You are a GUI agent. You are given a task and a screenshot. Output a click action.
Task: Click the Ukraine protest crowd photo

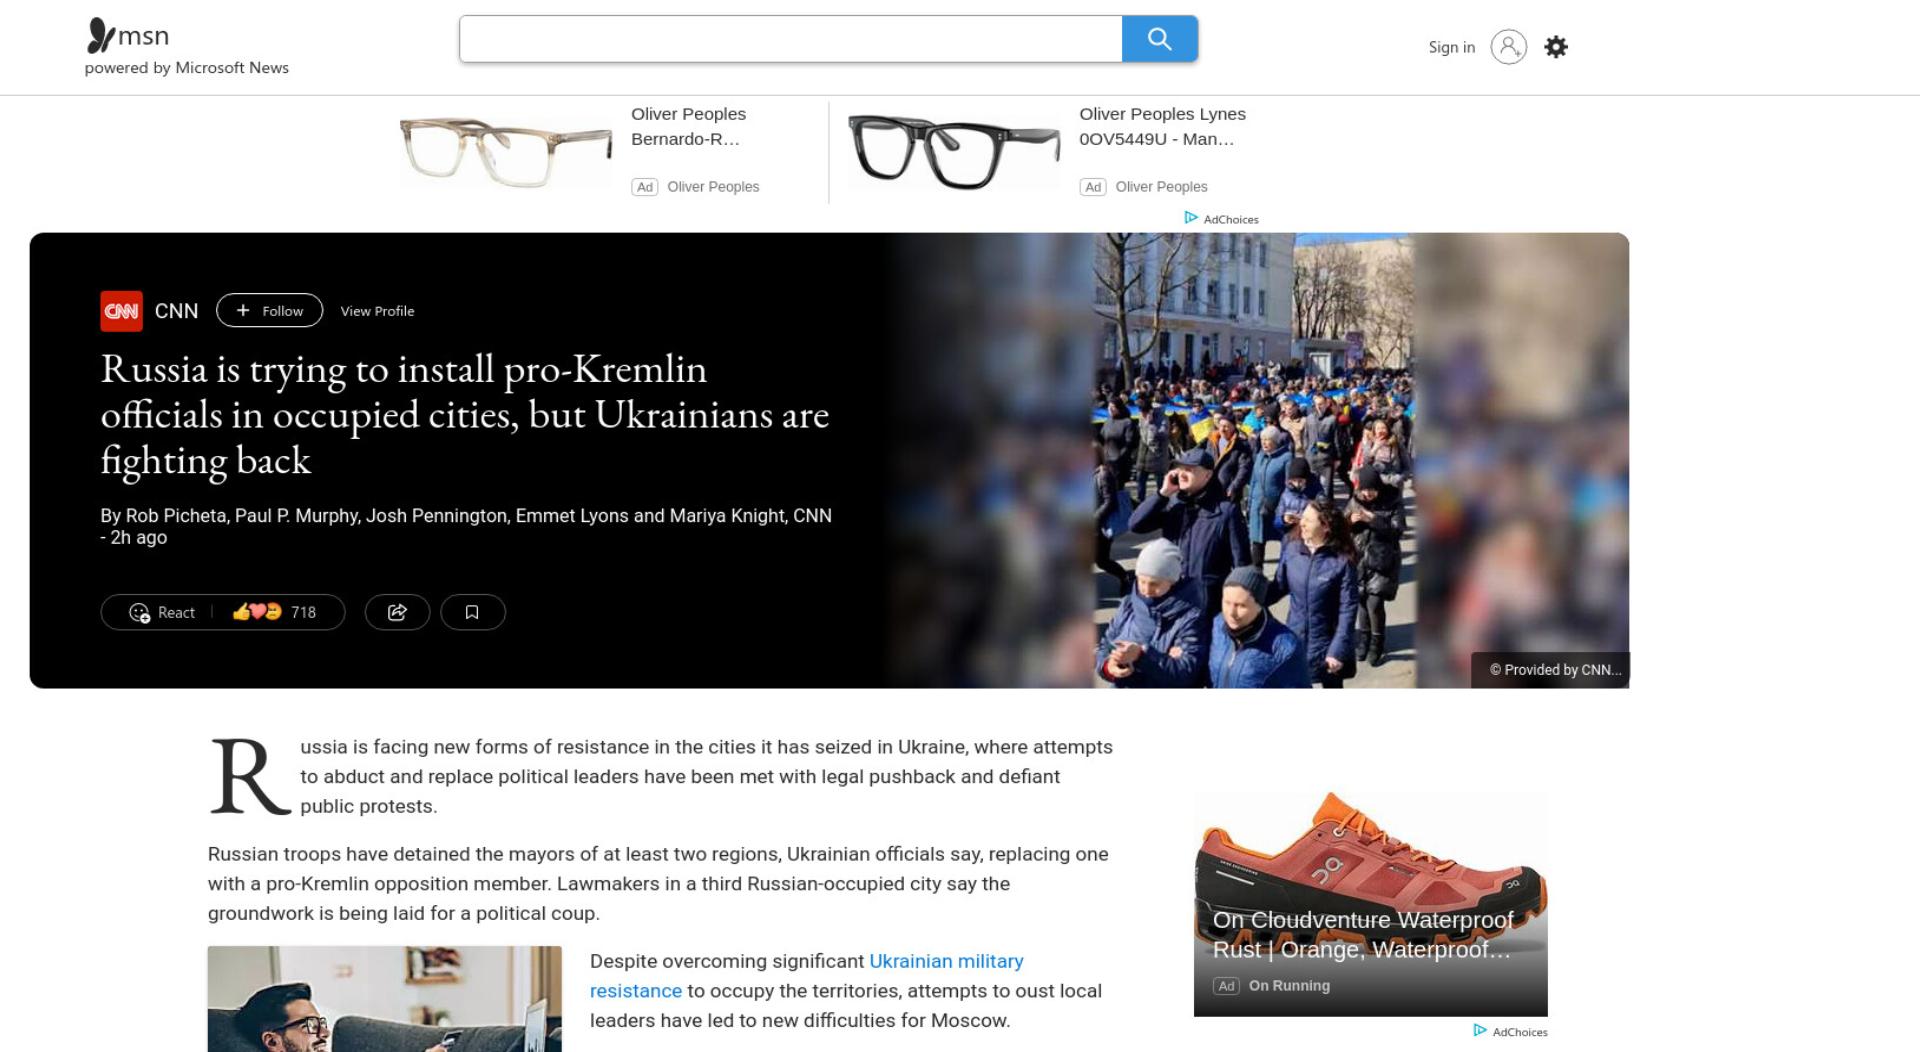[1255, 460]
